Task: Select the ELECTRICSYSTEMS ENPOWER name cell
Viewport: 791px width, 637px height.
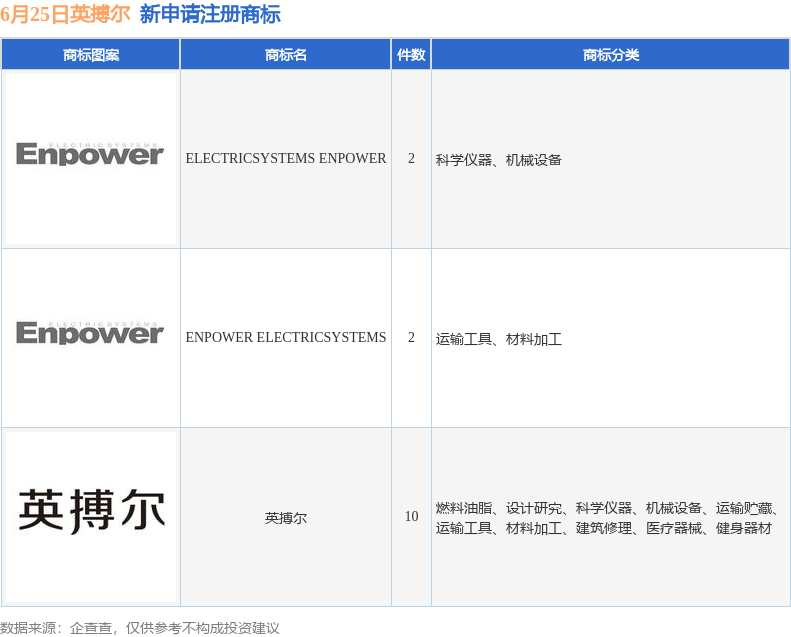Action: click(286, 159)
